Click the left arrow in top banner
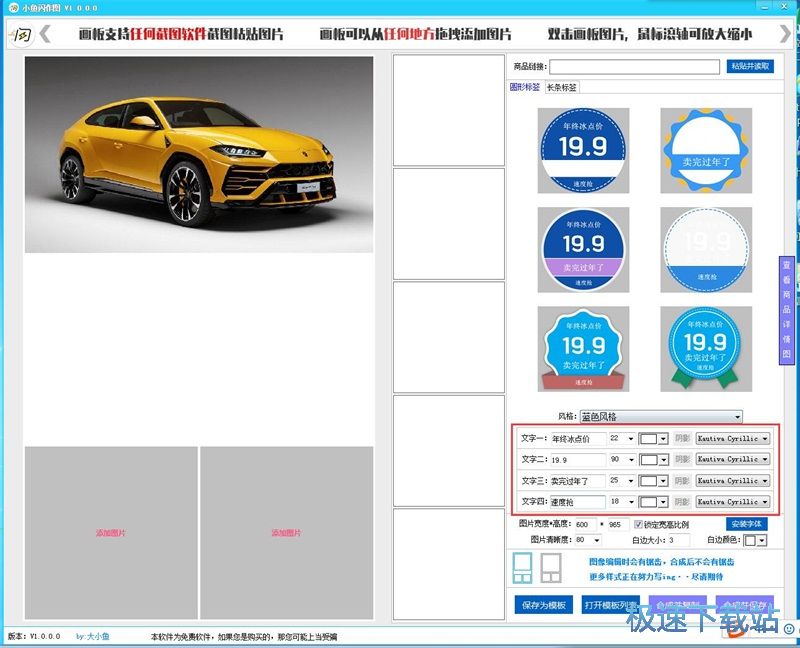 coord(45,34)
